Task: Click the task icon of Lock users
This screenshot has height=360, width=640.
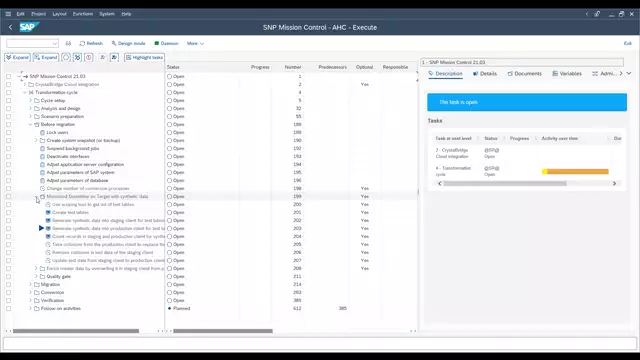Action: [42, 133]
